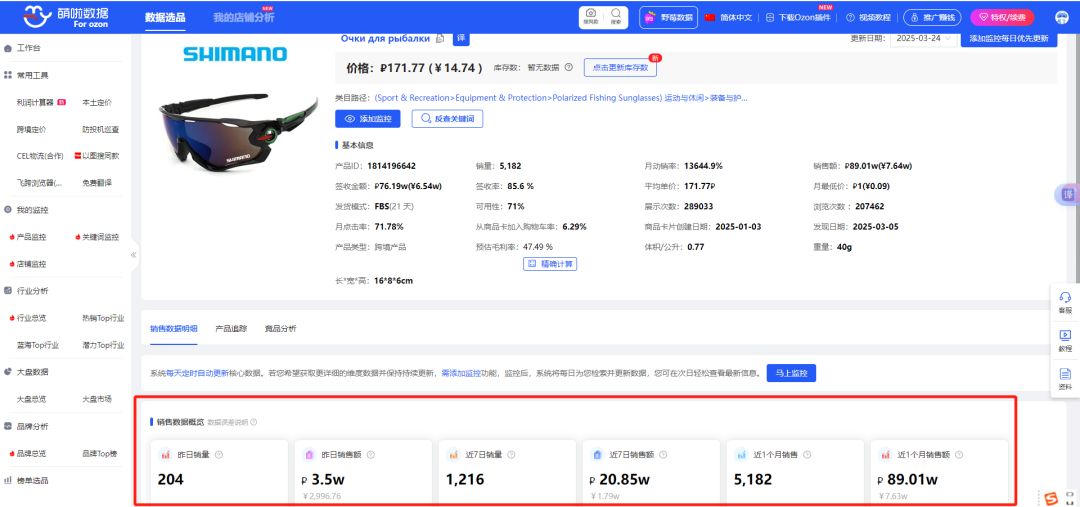The image size is (1080, 507).
Task: Open 本土定价 in sidebar
Action: pos(96,102)
